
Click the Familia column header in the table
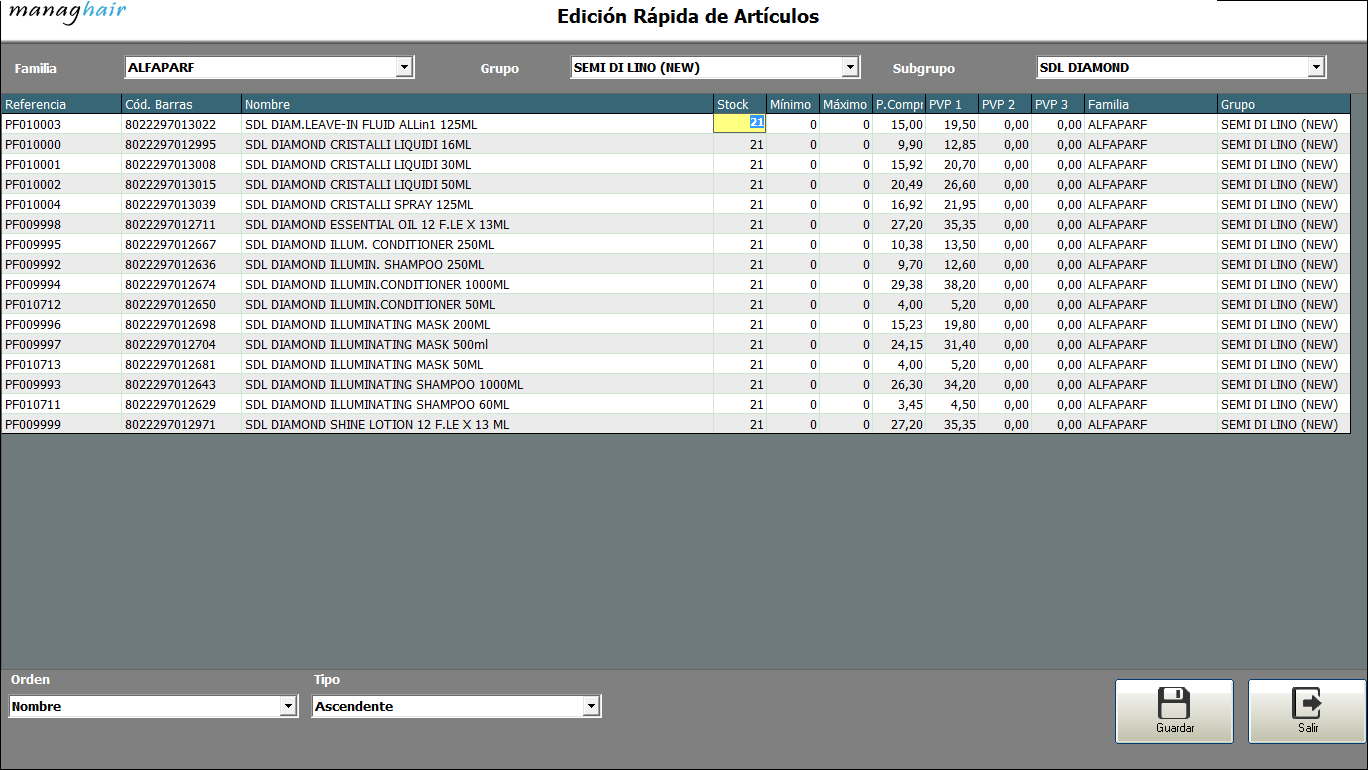[x=1150, y=104]
